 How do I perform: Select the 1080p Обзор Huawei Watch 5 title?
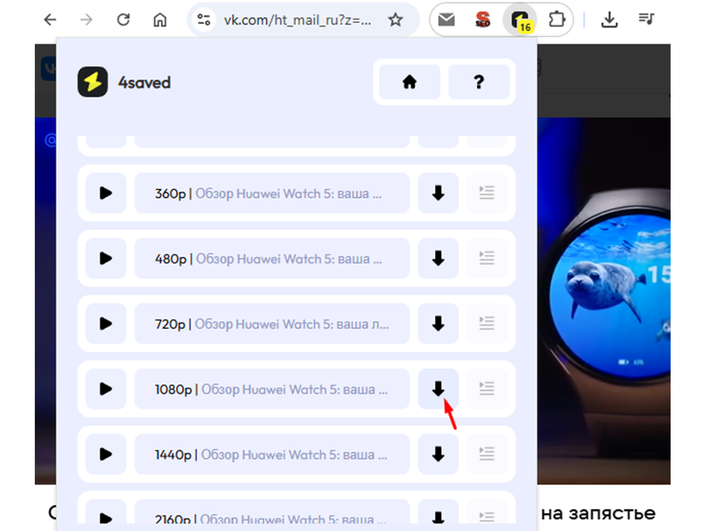click(x=272, y=389)
